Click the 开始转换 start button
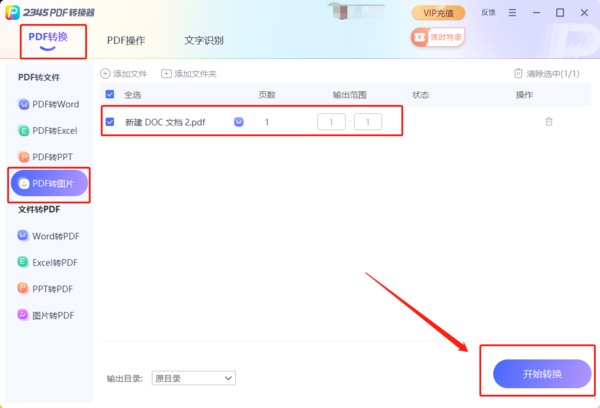 pyautogui.click(x=542, y=374)
